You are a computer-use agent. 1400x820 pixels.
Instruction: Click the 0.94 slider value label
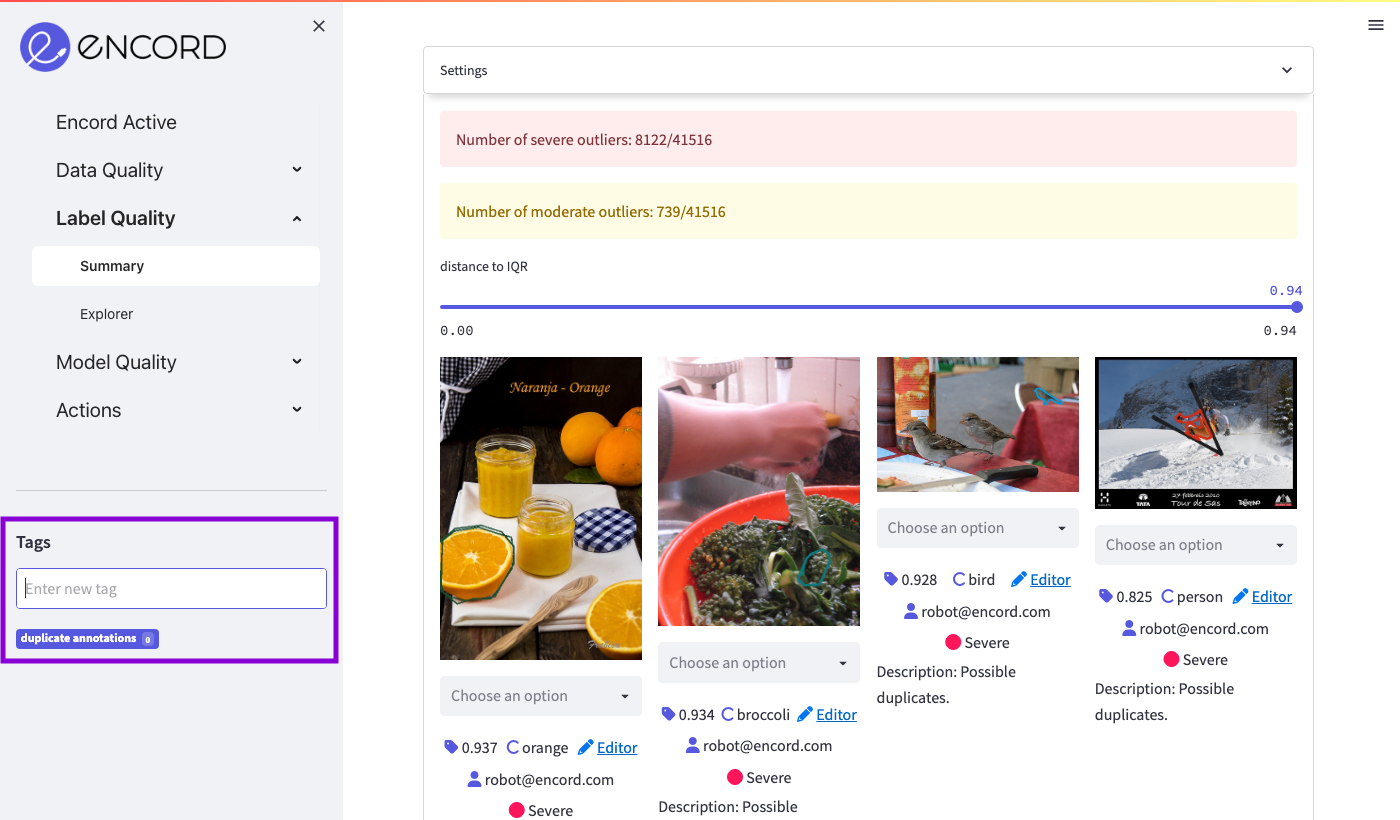click(1286, 290)
